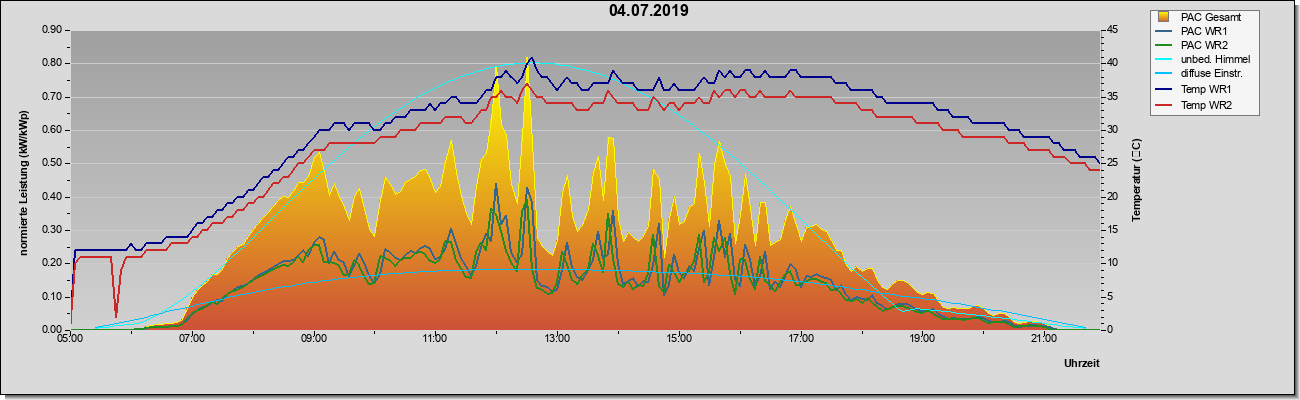Click the 05:00 time axis label
The height and width of the screenshot is (400, 1300).
point(70,340)
